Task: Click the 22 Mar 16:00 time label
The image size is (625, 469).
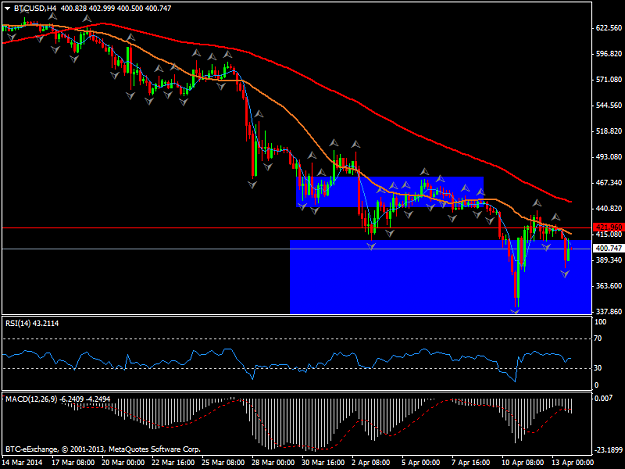Action: (173, 462)
